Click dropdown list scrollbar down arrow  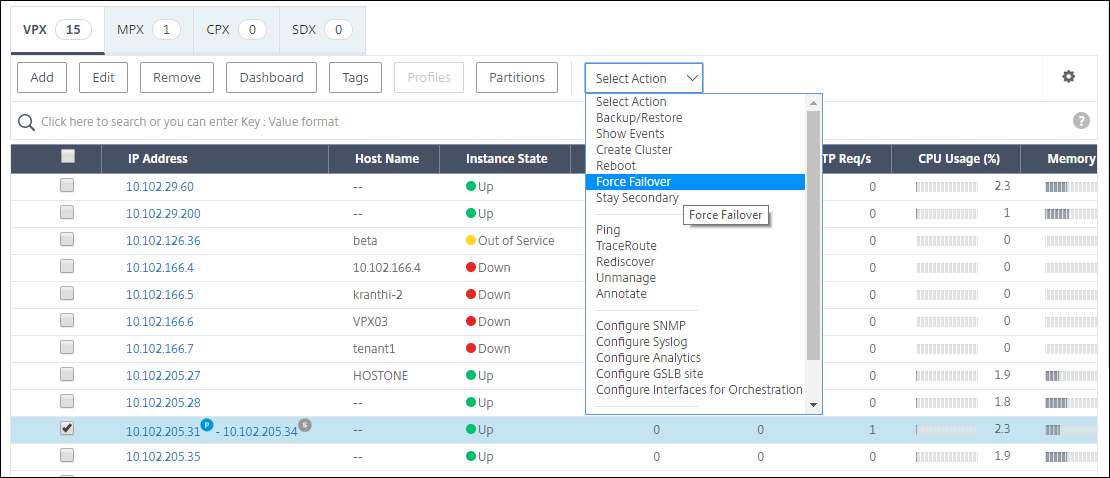coord(813,405)
